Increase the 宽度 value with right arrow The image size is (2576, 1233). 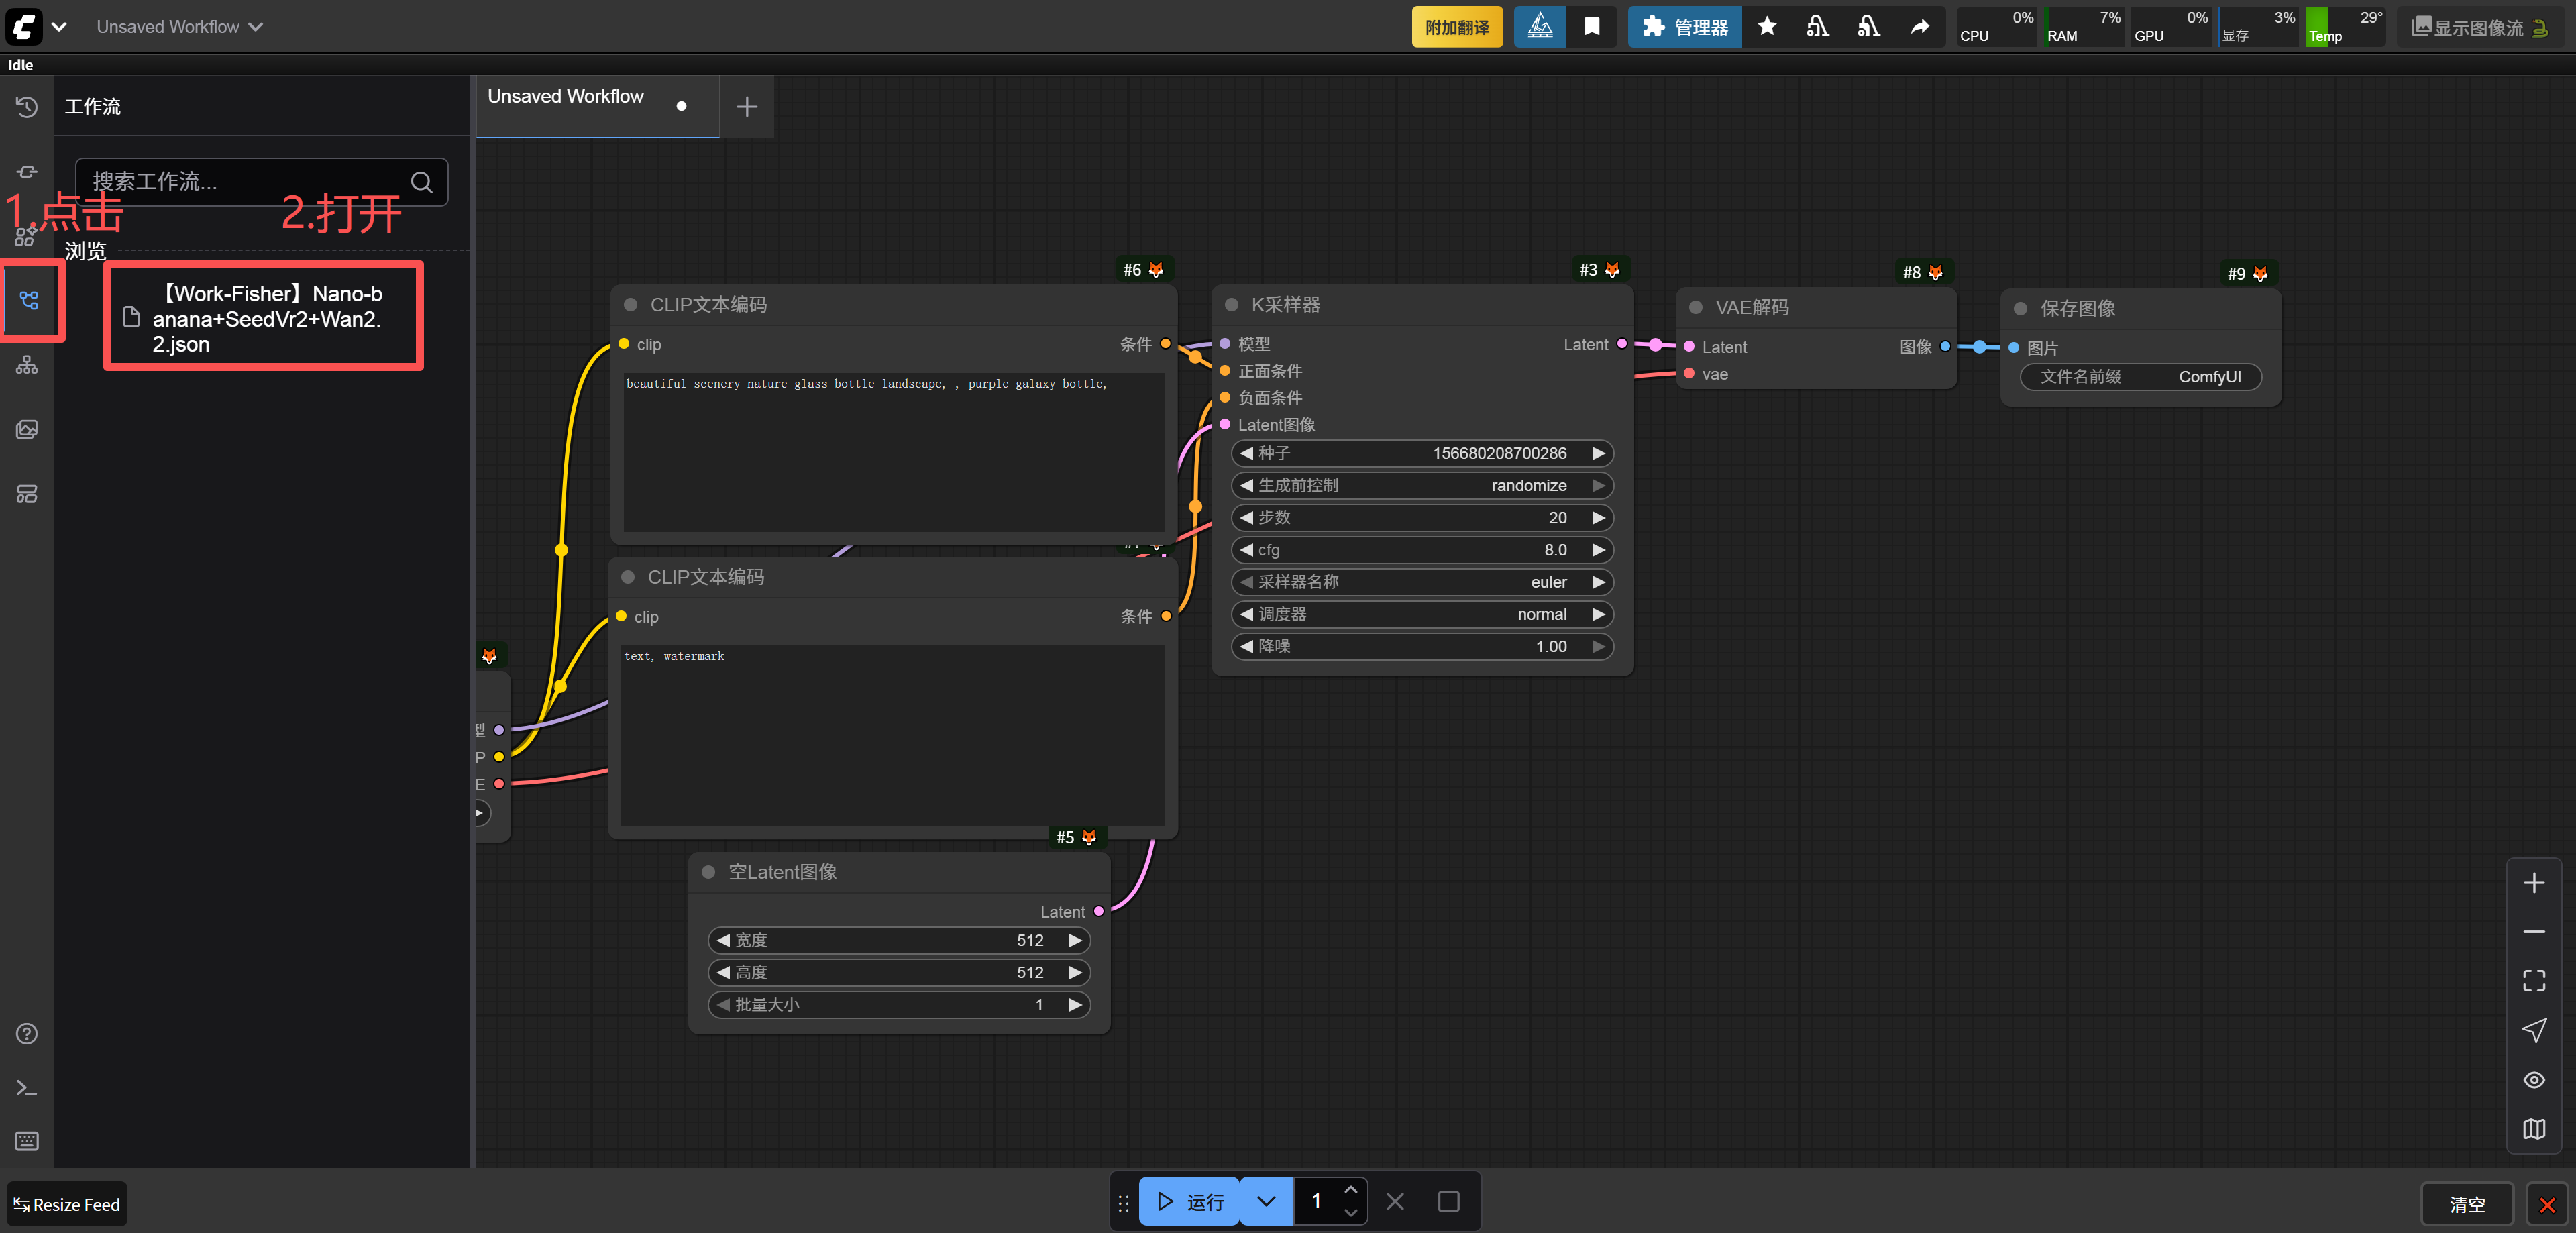(1075, 941)
